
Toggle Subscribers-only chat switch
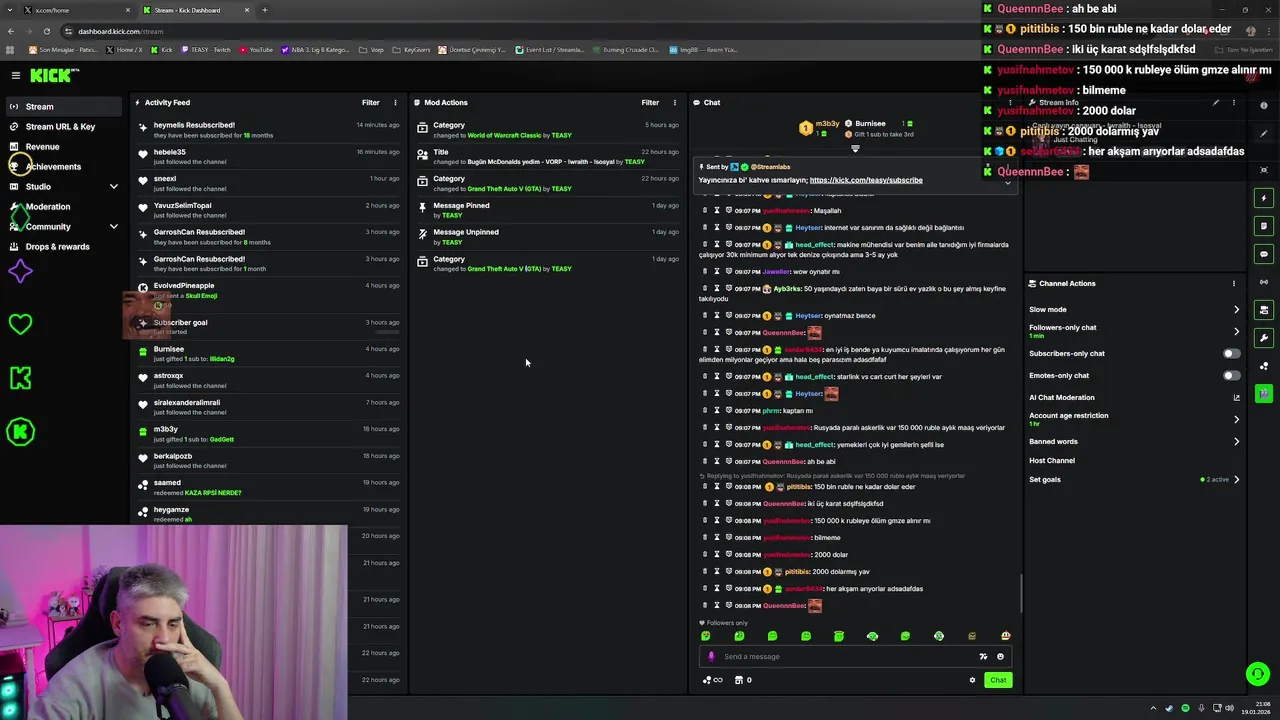(x=1232, y=354)
